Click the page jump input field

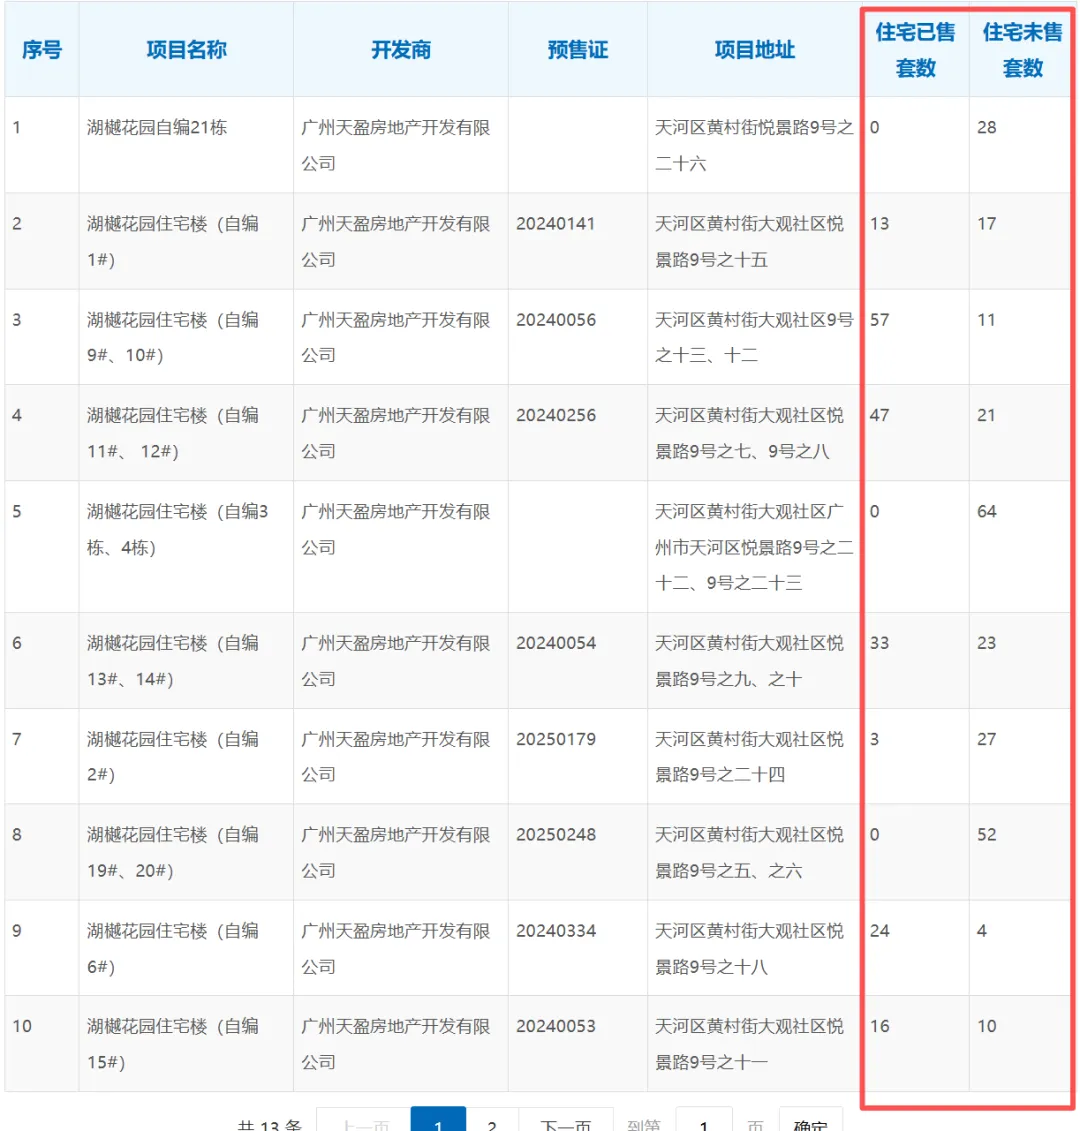point(703,1122)
